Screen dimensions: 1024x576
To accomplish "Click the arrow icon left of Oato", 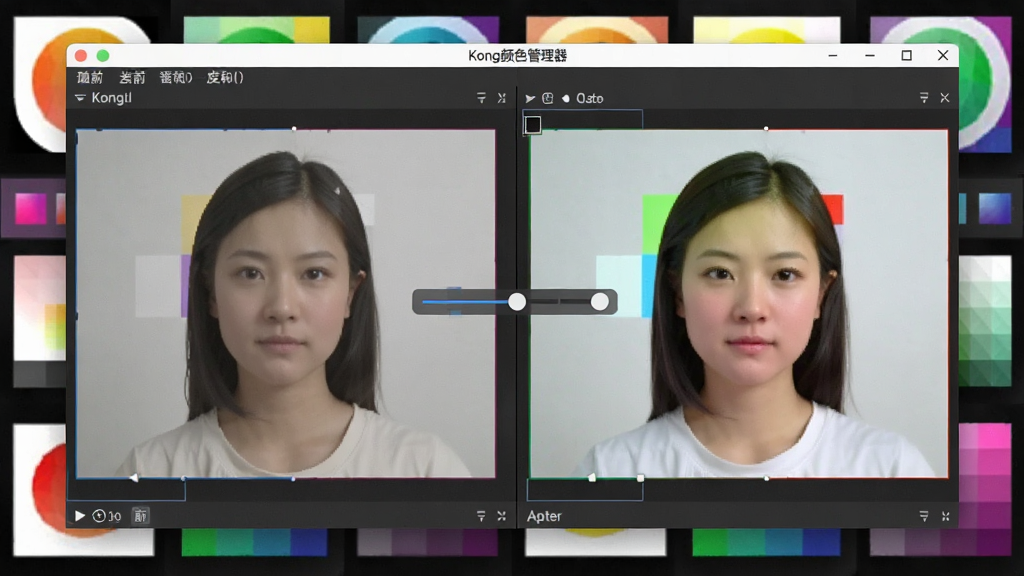I will [x=530, y=99].
